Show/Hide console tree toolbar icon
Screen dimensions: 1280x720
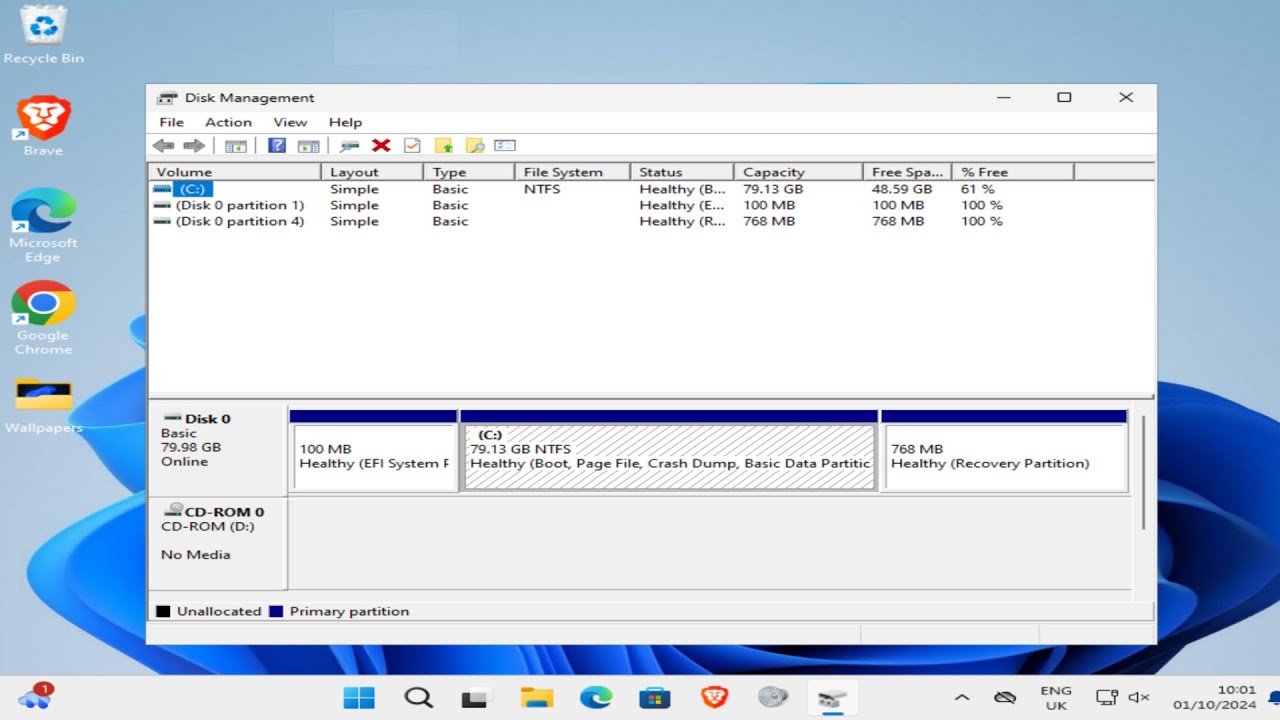(x=235, y=146)
